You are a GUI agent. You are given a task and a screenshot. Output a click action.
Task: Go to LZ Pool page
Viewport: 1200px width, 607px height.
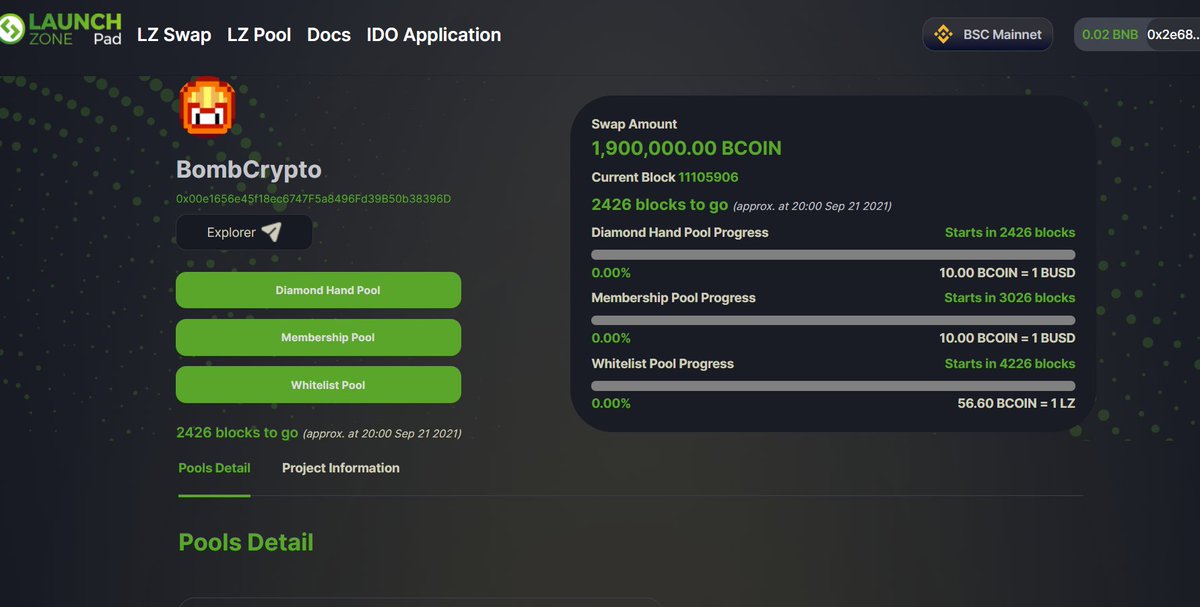(x=259, y=34)
